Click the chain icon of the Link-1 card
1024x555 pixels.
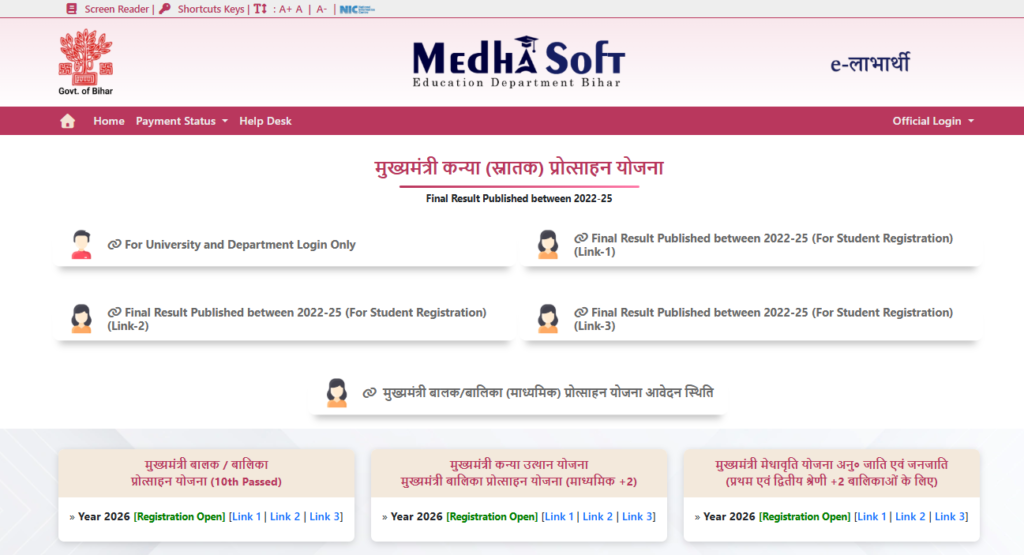581,238
